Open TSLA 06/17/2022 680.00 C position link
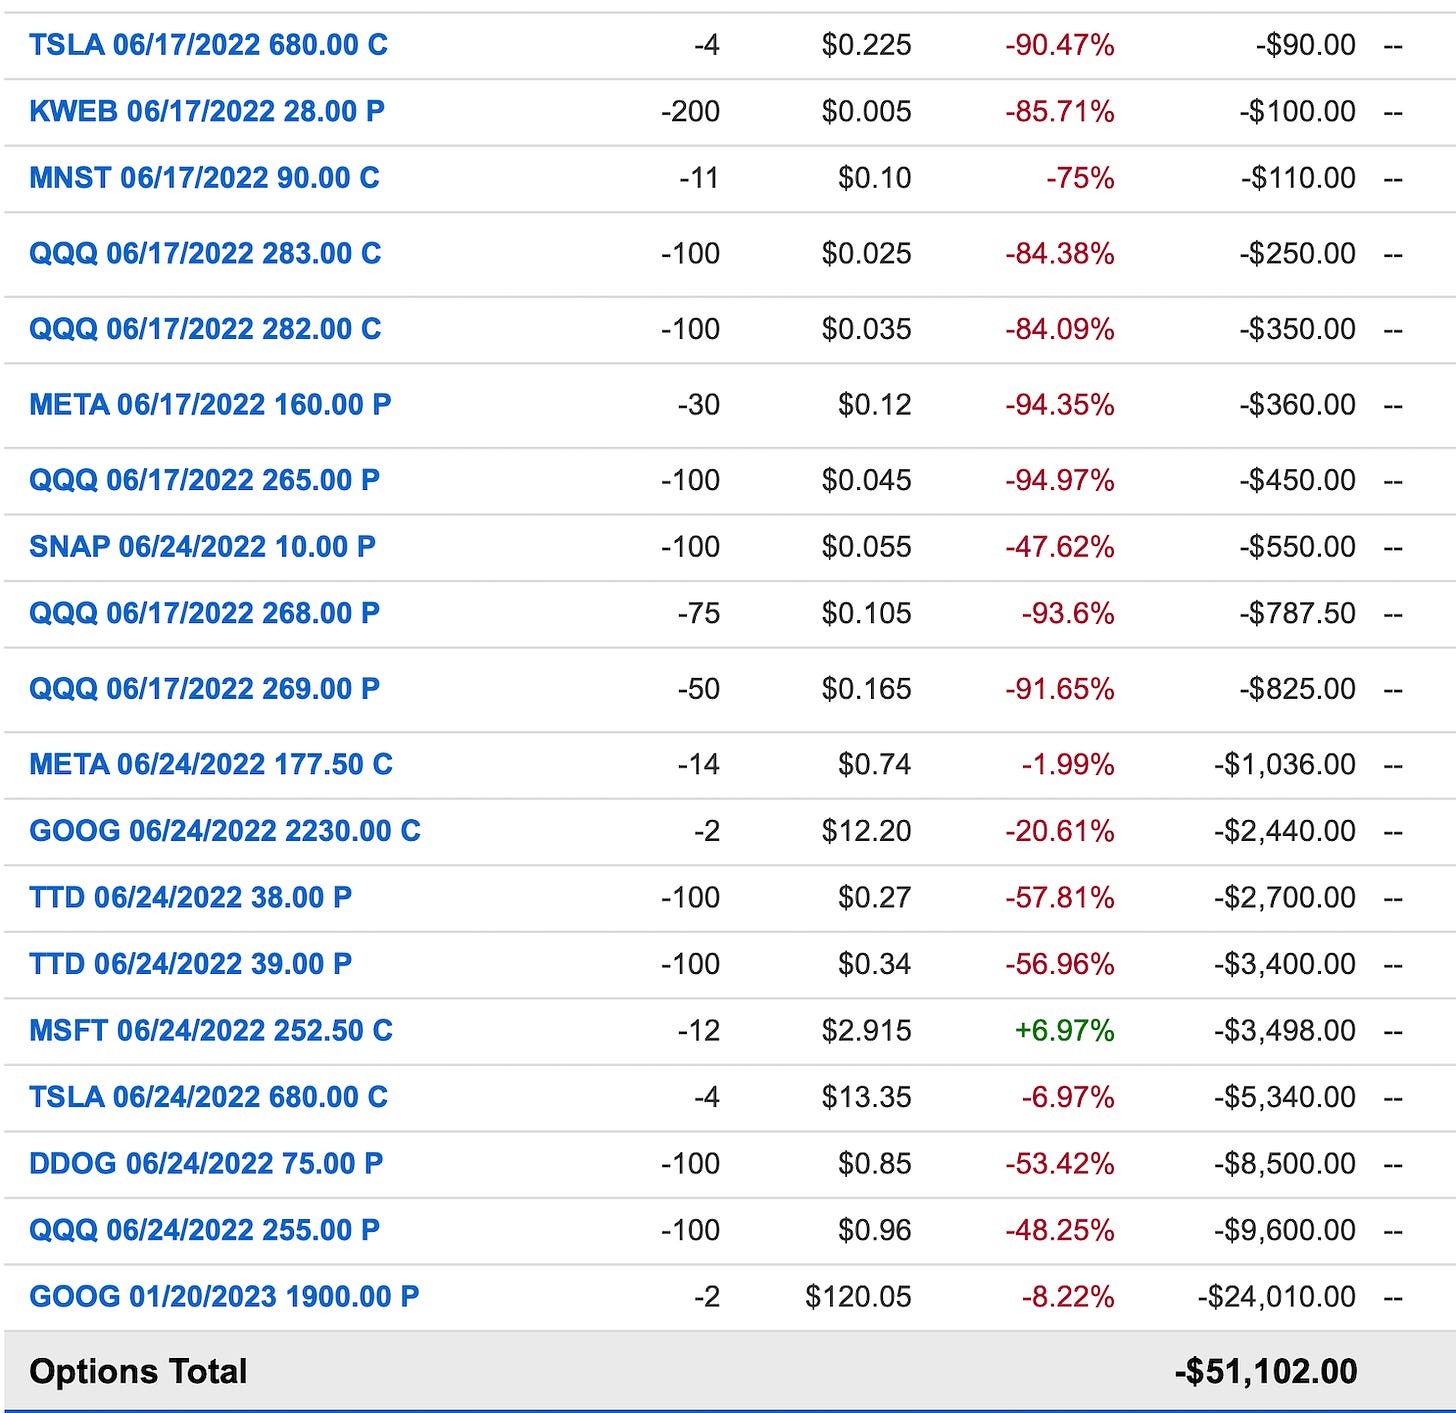1456x1413 pixels. pos(208,45)
